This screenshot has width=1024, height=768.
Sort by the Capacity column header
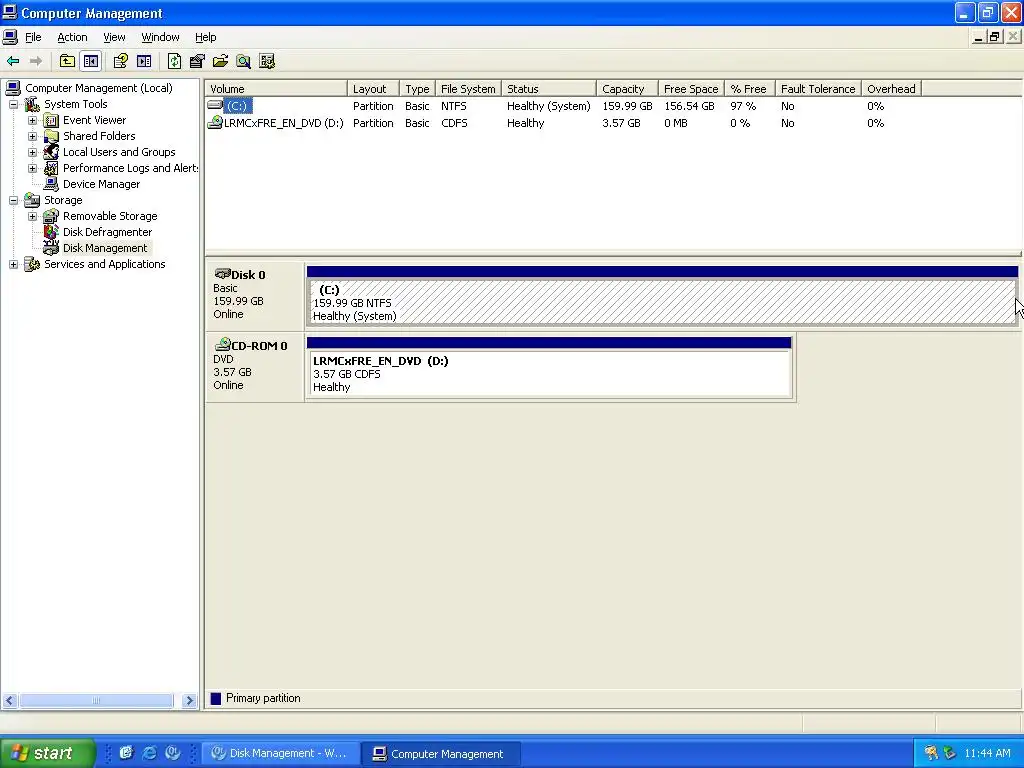tap(627, 89)
